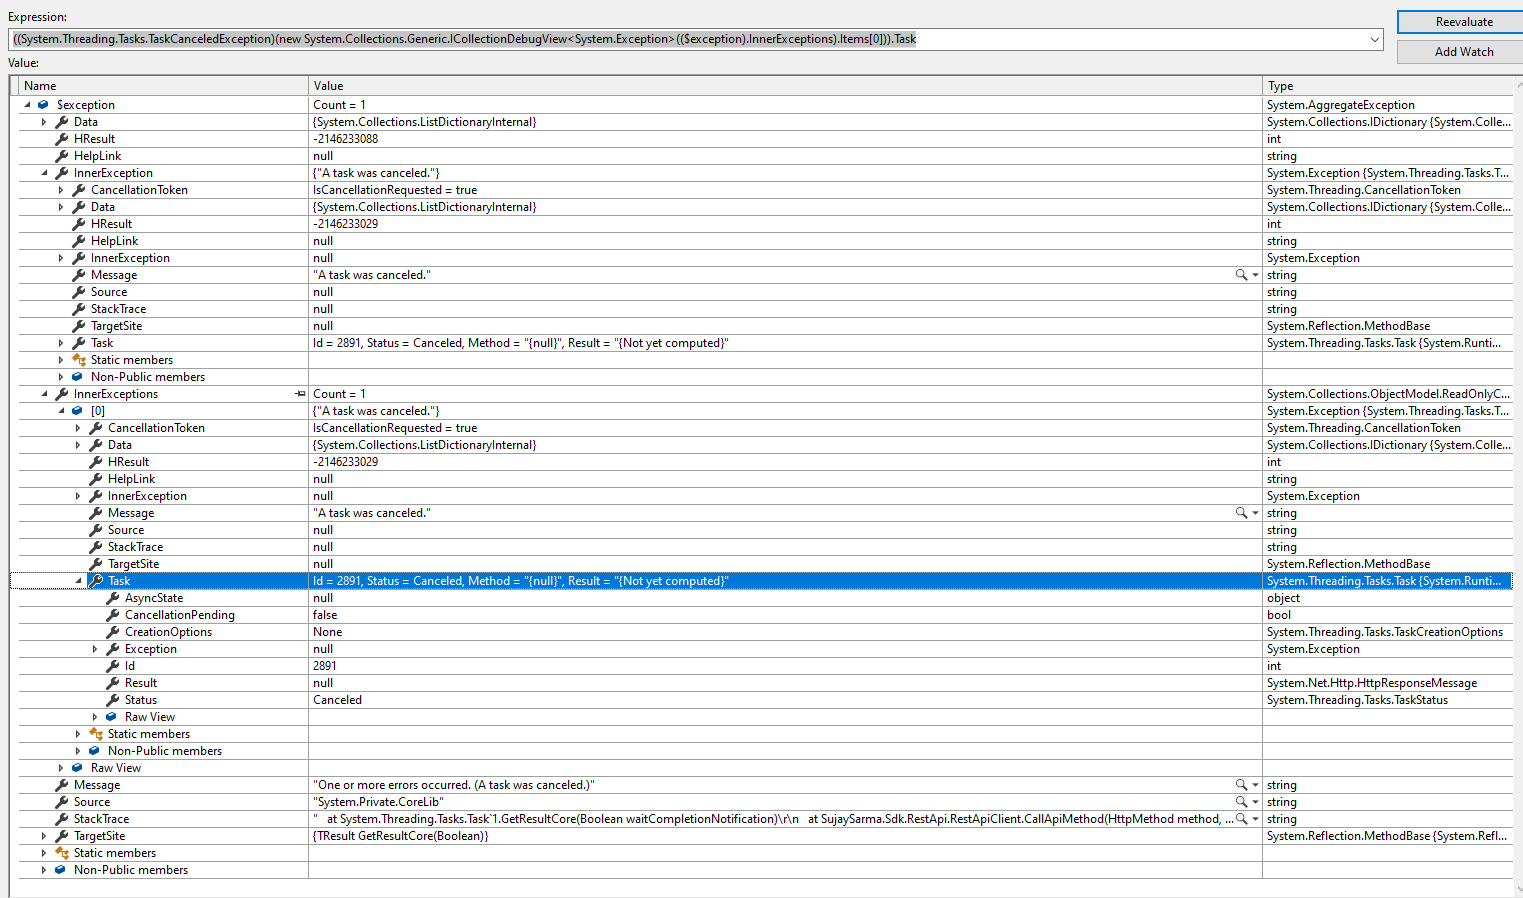The image size is (1523, 898).
Task: Expand the Data node under $exception
Action: click(x=44, y=121)
